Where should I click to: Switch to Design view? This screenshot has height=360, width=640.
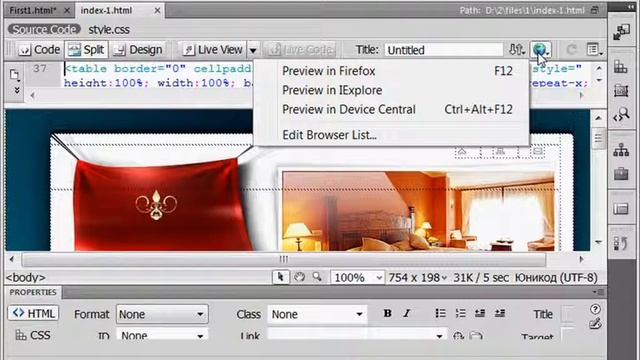click(138, 50)
